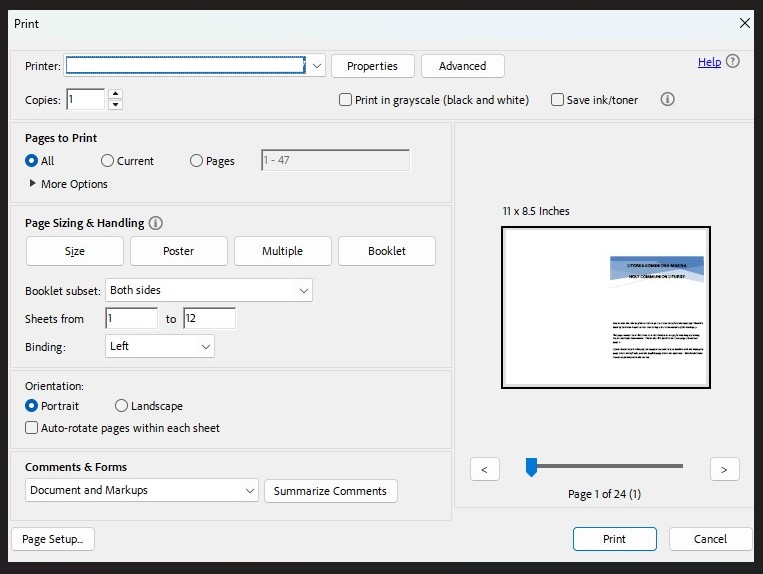Click the "Page 1 of 24 (1)" text
The width and height of the screenshot is (763, 574).
tap(604, 494)
